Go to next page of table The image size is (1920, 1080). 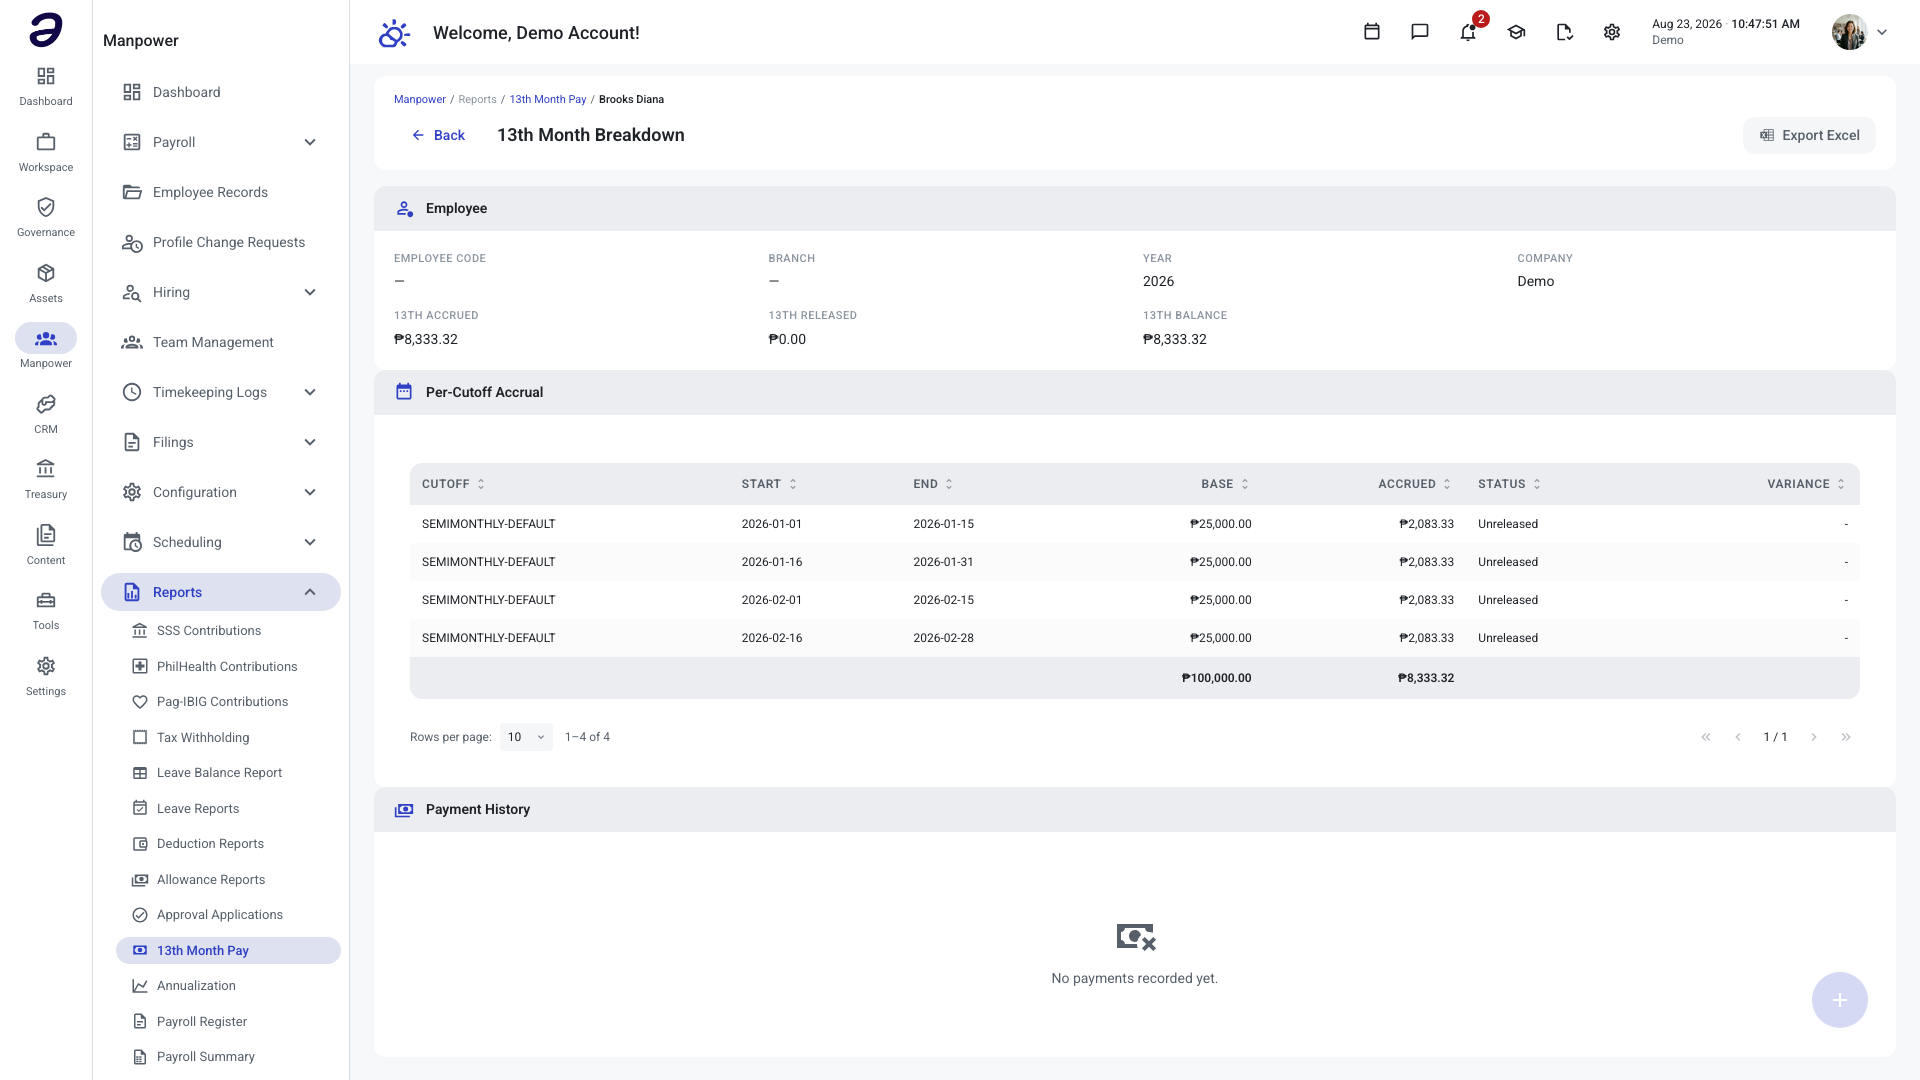pyautogui.click(x=1814, y=737)
